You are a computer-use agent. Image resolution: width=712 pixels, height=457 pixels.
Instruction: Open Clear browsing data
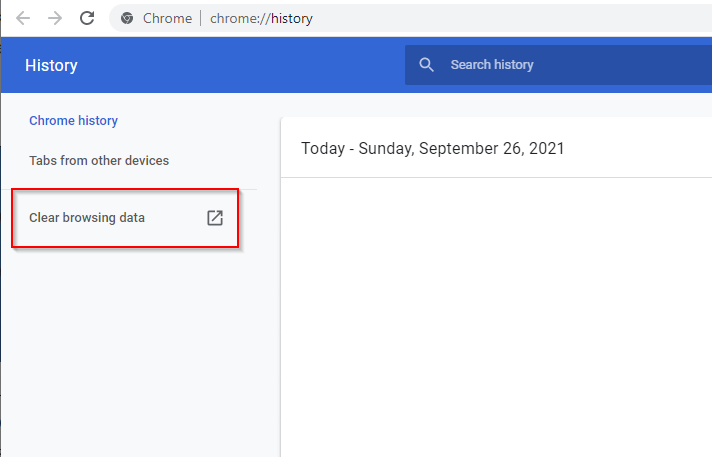[x=87, y=218]
